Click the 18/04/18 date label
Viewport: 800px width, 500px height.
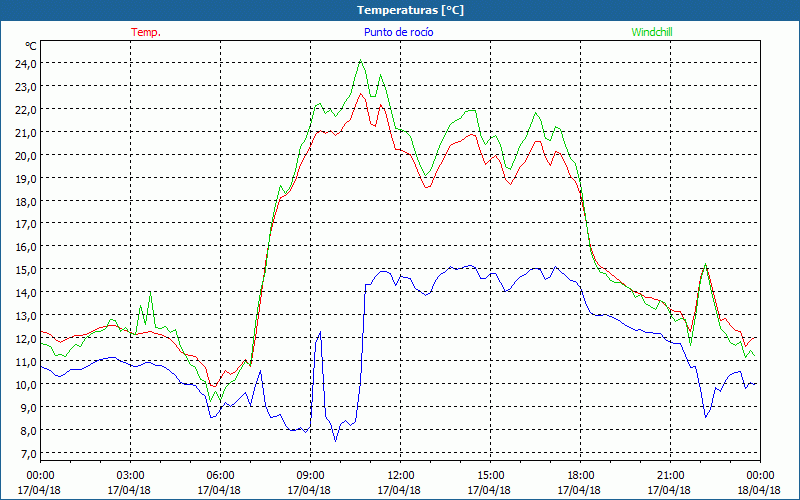coord(759,490)
